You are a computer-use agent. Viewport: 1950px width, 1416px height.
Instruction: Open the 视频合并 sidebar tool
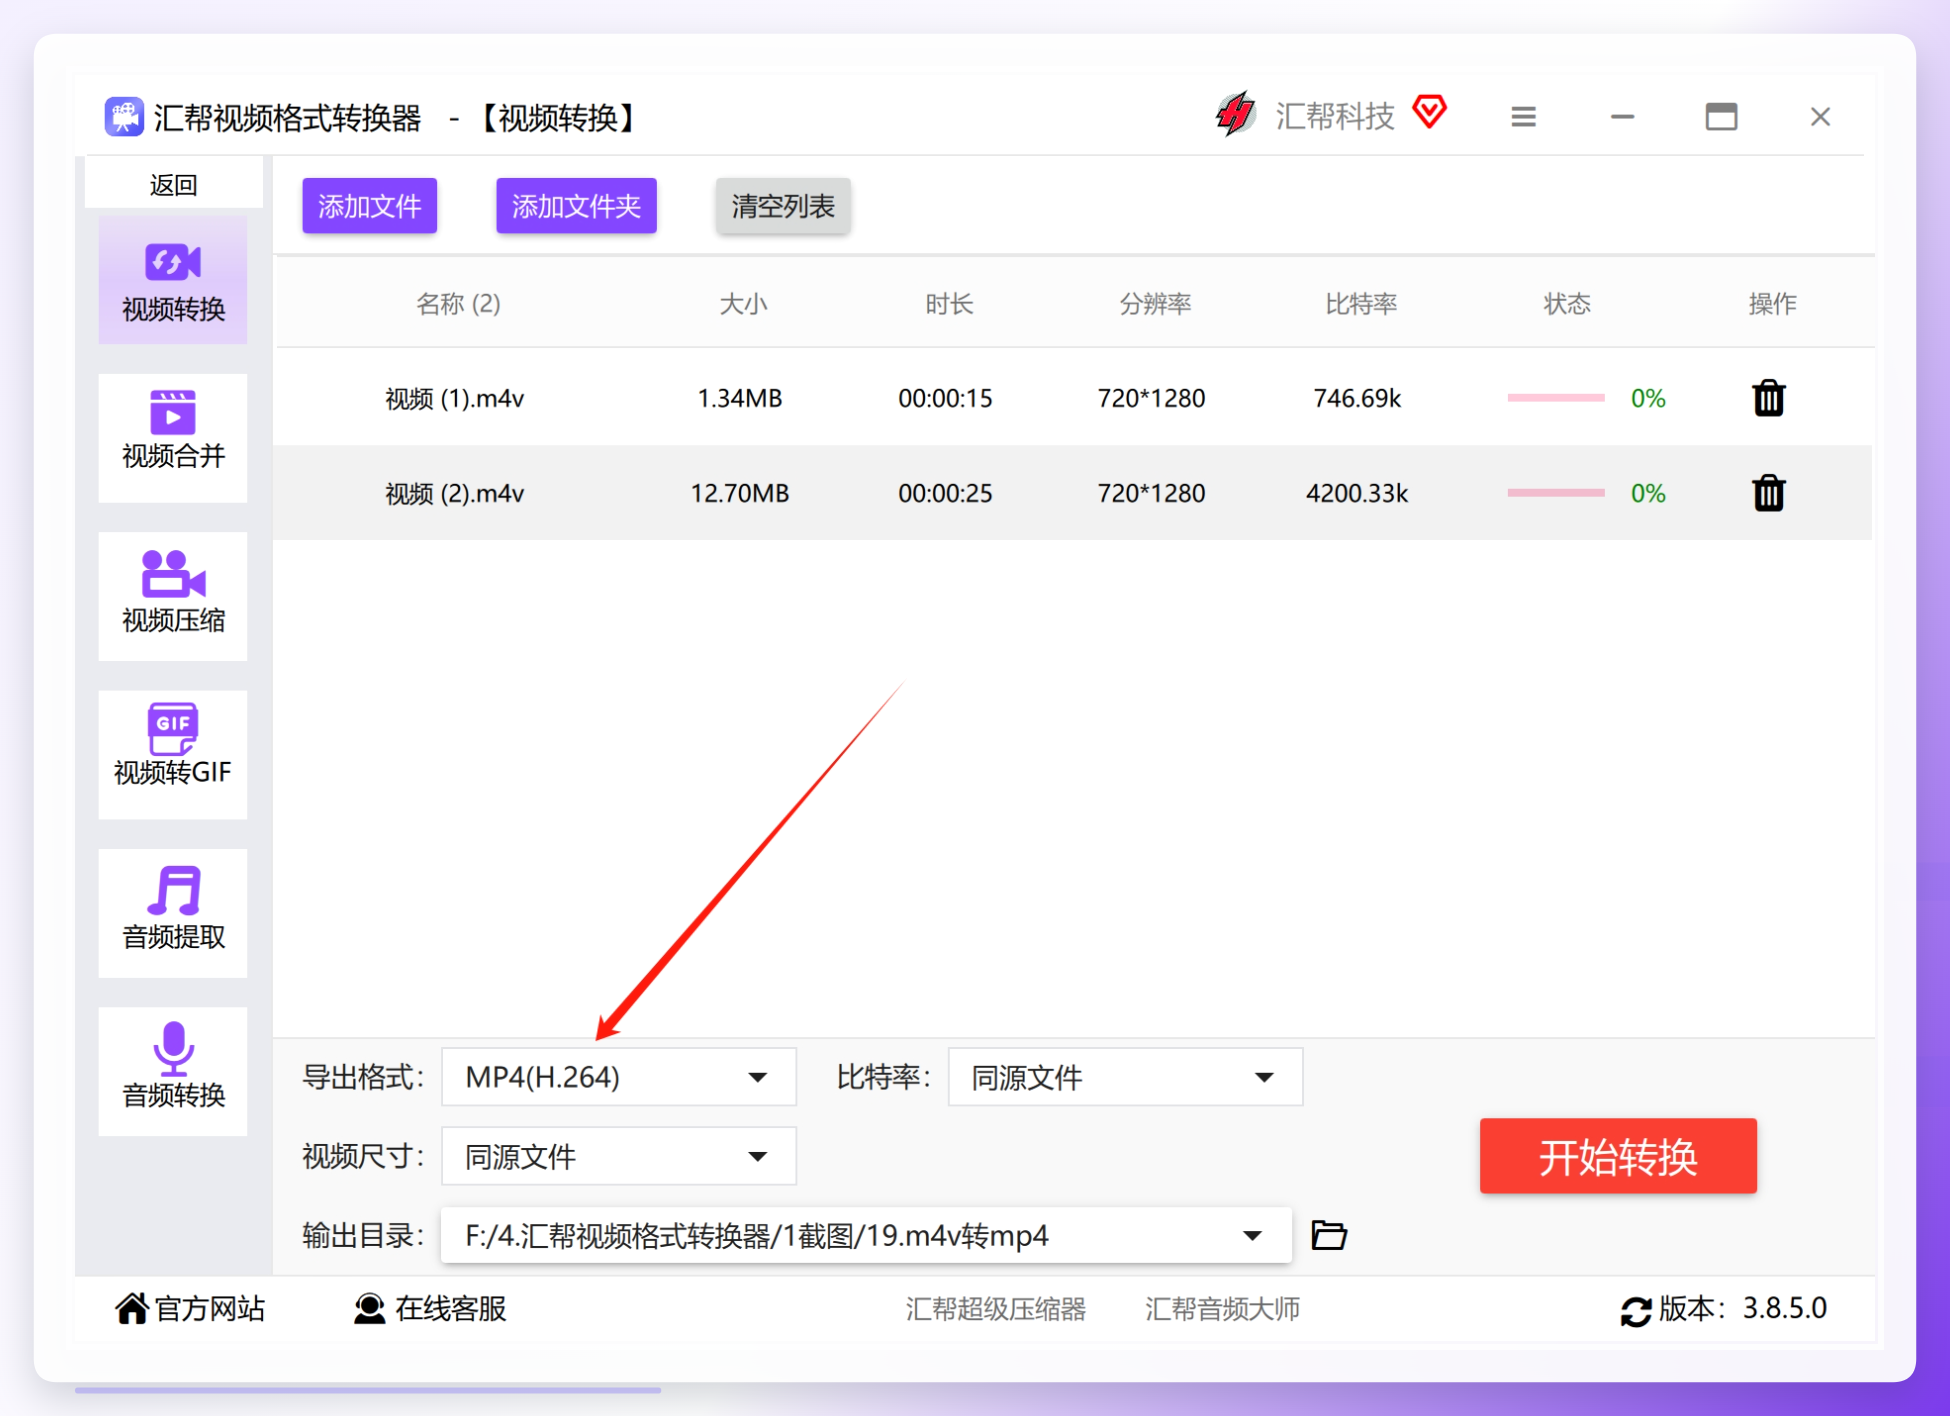click(173, 438)
